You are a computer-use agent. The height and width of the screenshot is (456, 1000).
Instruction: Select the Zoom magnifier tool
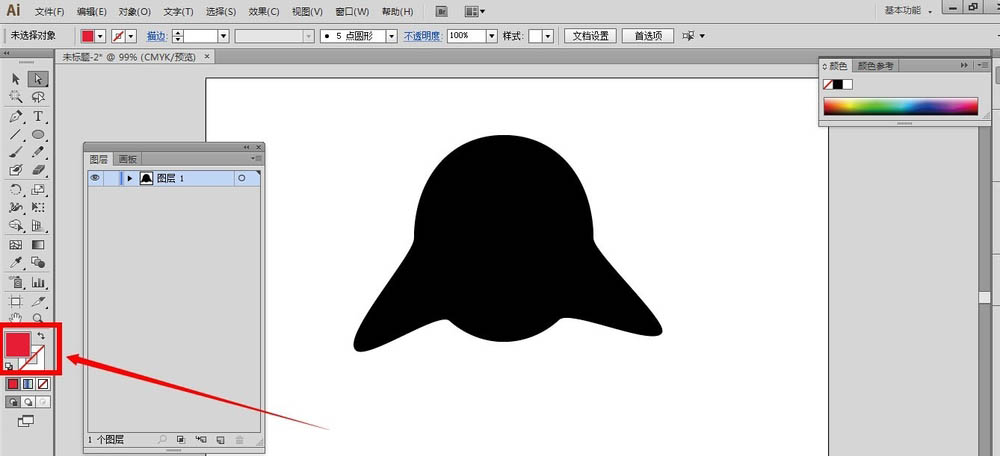(38, 318)
